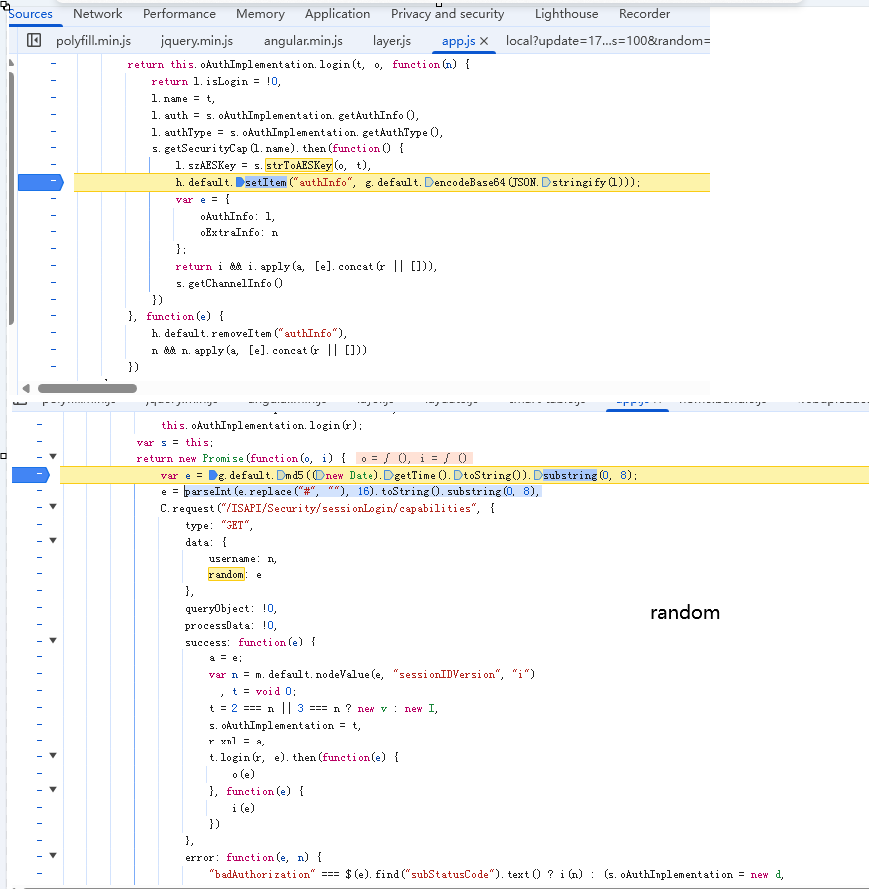The image size is (869, 889).
Task: Collapse the 'return new Promise' code block
Action: [53, 456]
